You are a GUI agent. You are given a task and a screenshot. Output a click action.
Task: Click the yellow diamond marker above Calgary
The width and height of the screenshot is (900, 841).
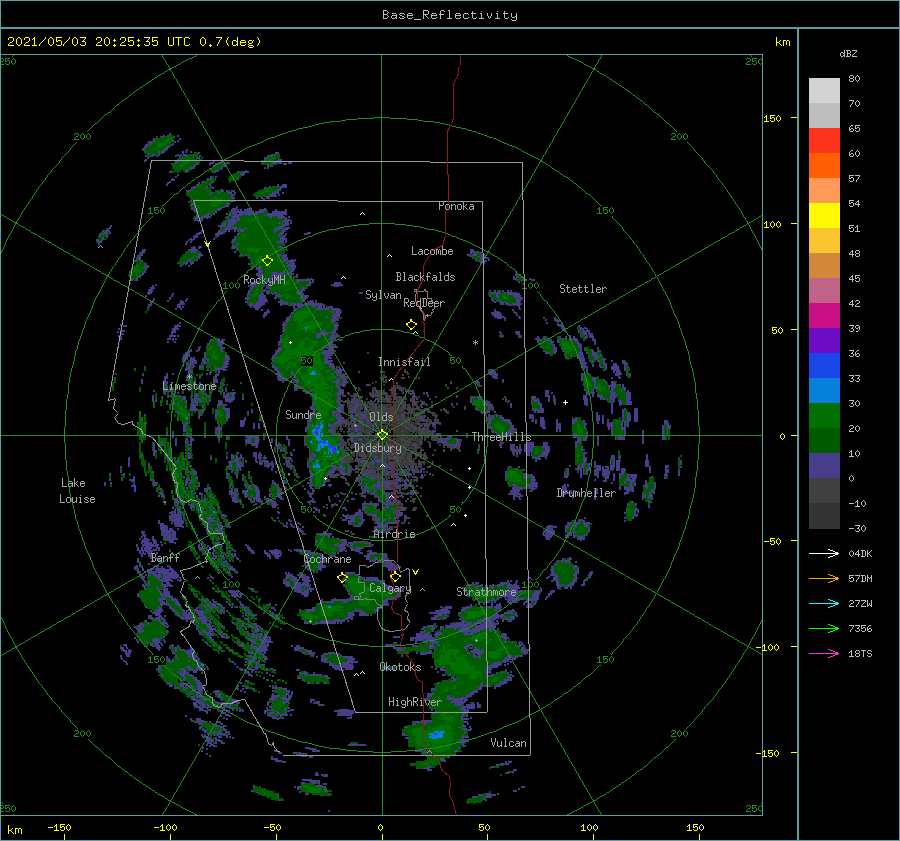point(395,576)
